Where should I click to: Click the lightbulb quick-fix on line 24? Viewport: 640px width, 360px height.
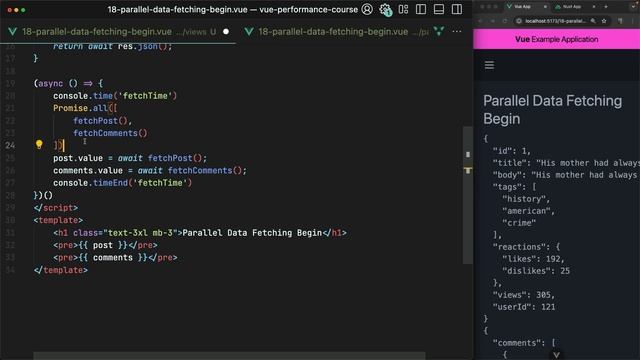point(39,144)
